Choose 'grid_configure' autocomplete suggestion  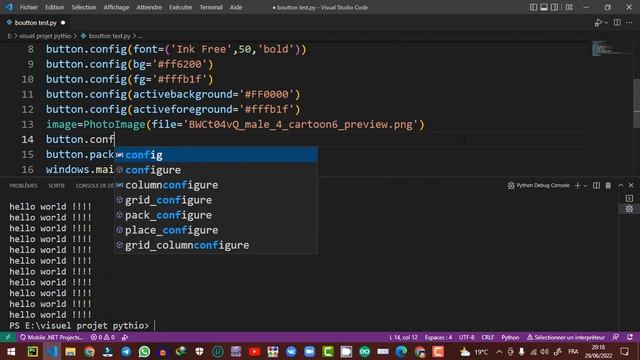(x=216, y=200)
